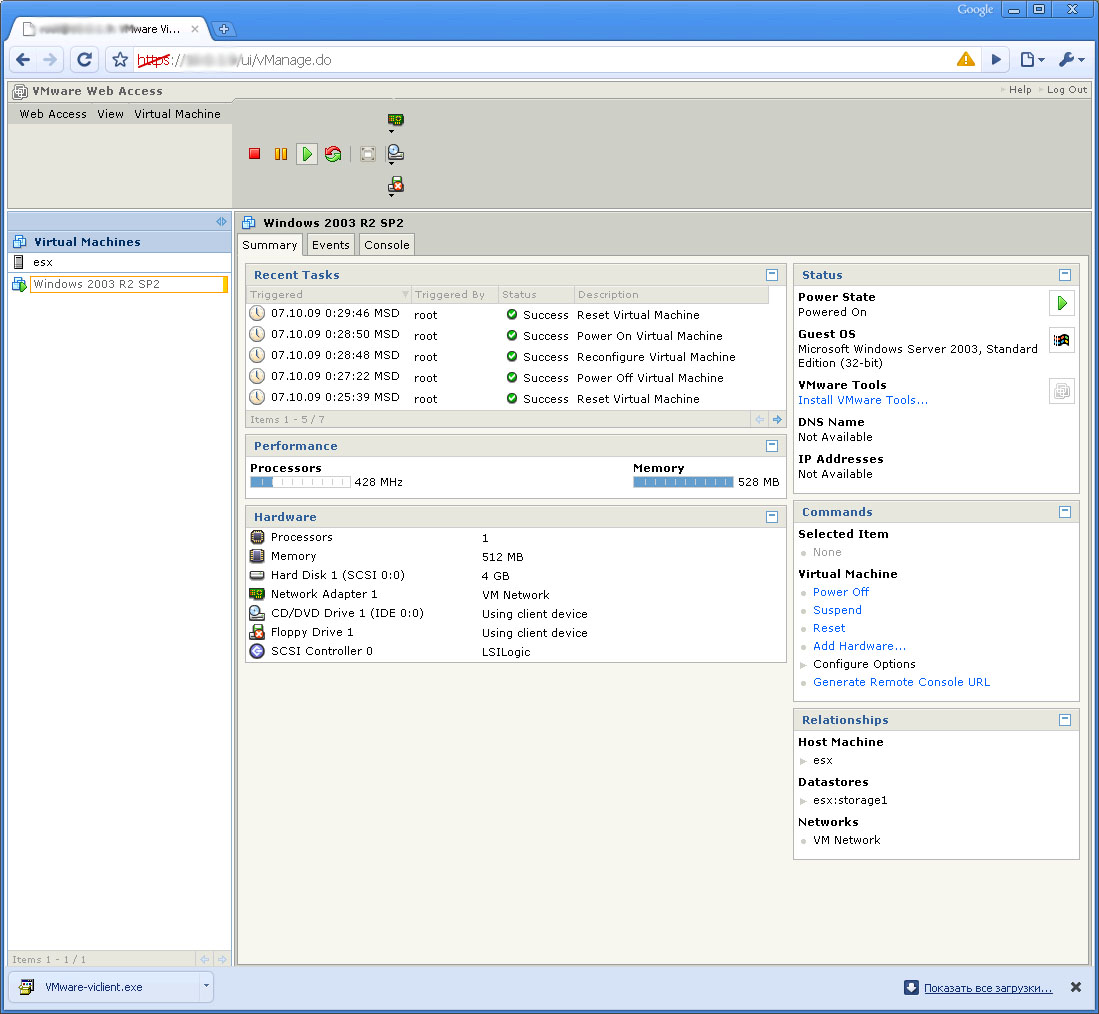Click the Log Out link

pyautogui.click(x=1067, y=90)
